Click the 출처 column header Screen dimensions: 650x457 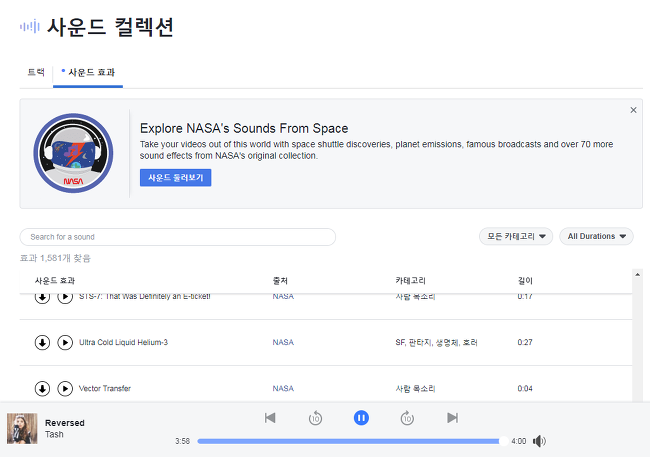pos(280,281)
